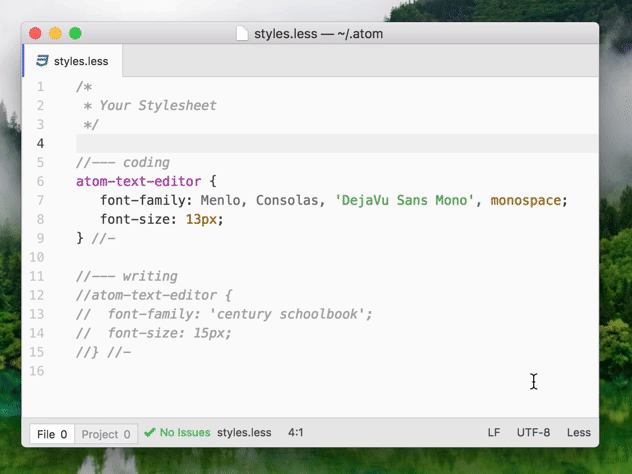The height and width of the screenshot is (474, 632).
Task: Click the 'DejaVu Sans Mono' string
Action: click(x=404, y=200)
